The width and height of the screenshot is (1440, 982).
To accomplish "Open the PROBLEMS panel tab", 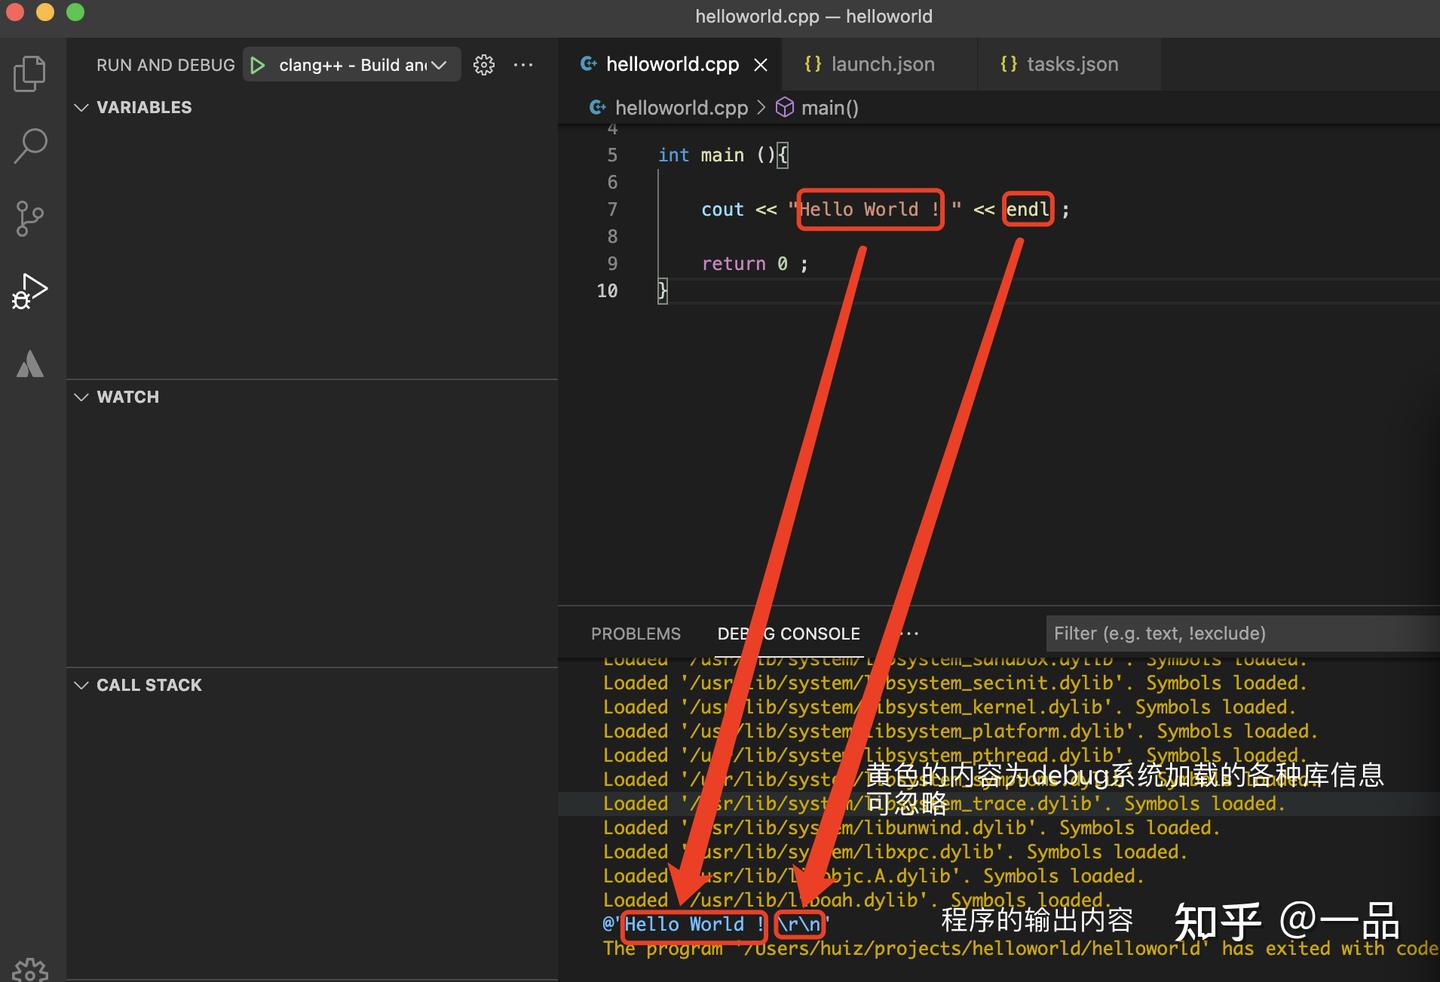I will (636, 633).
